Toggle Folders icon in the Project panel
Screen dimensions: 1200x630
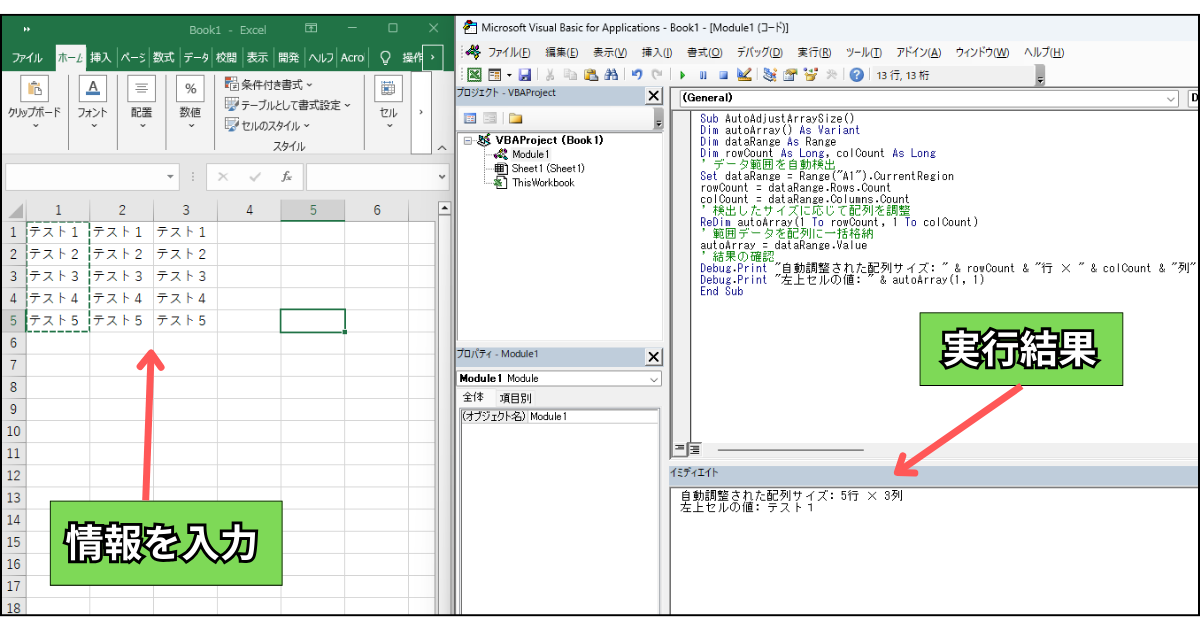(x=515, y=118)
